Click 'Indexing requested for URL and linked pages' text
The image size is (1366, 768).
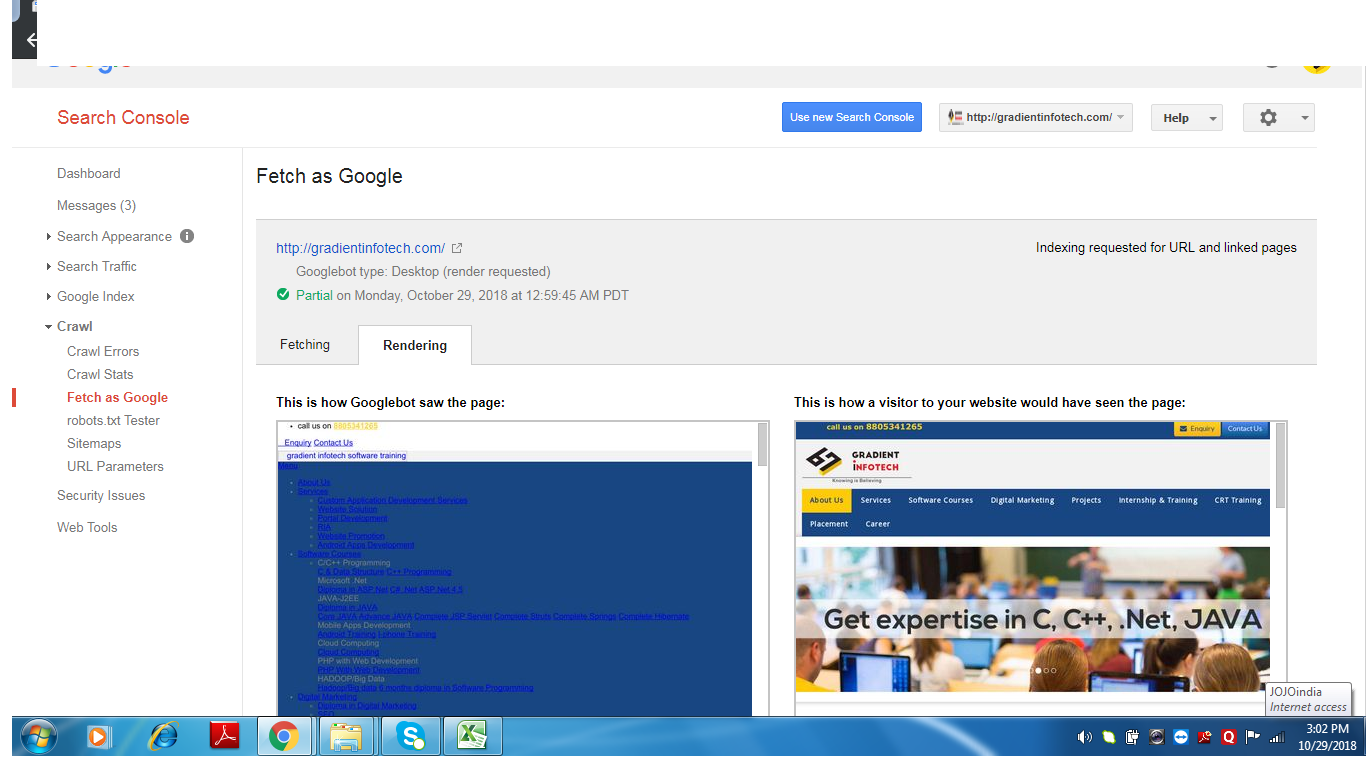(1166, 247)
